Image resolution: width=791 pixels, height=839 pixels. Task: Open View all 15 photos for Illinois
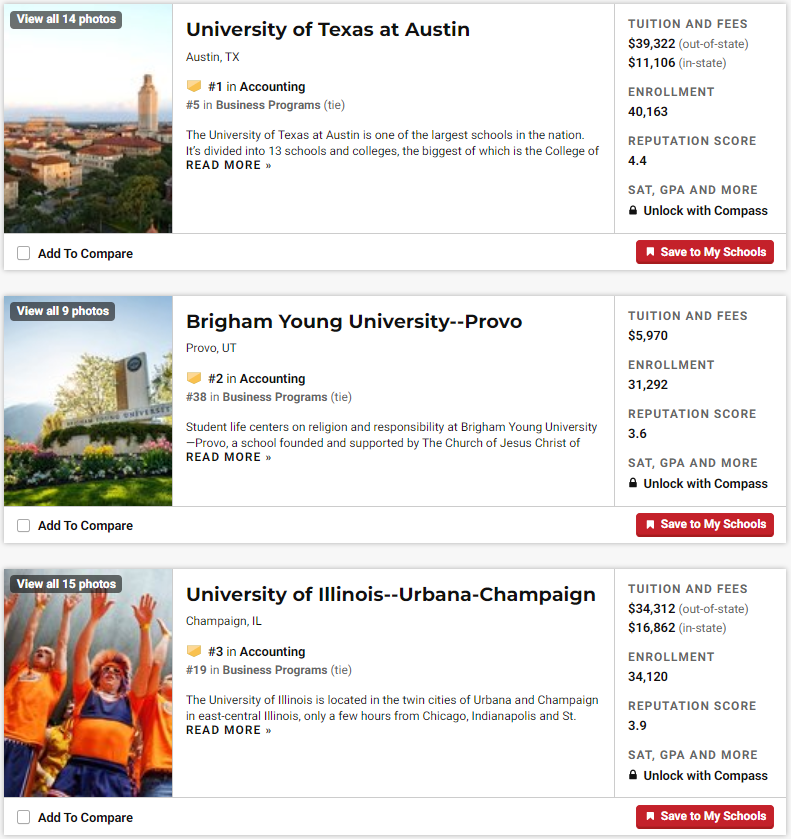point(66,584)
